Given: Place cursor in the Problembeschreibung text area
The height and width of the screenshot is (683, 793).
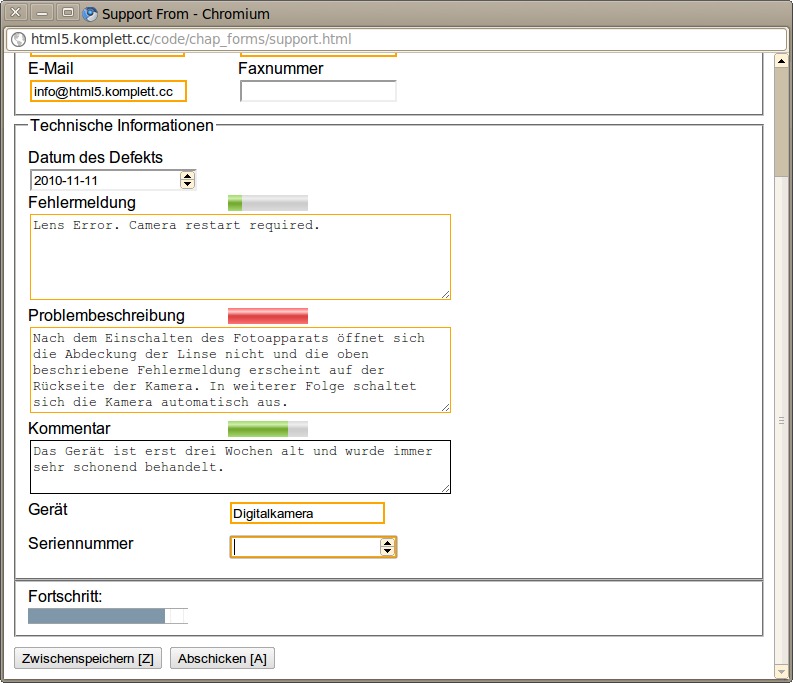Looking at the screenshot, I should click(240, 370).
